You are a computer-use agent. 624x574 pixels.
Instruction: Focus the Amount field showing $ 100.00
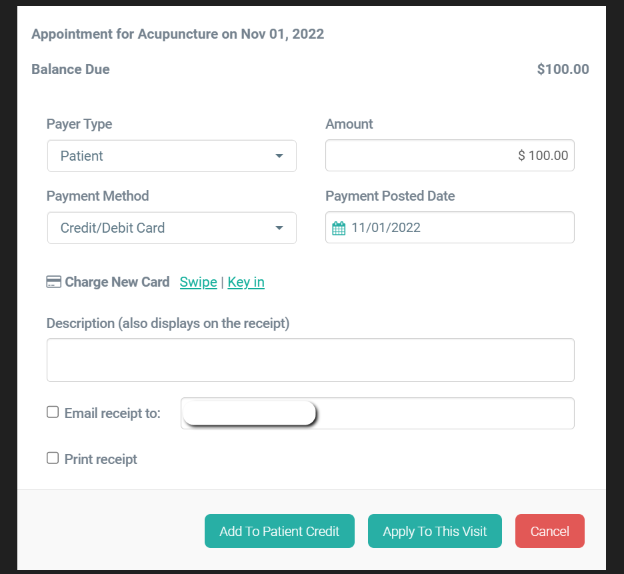pos(450,156)
